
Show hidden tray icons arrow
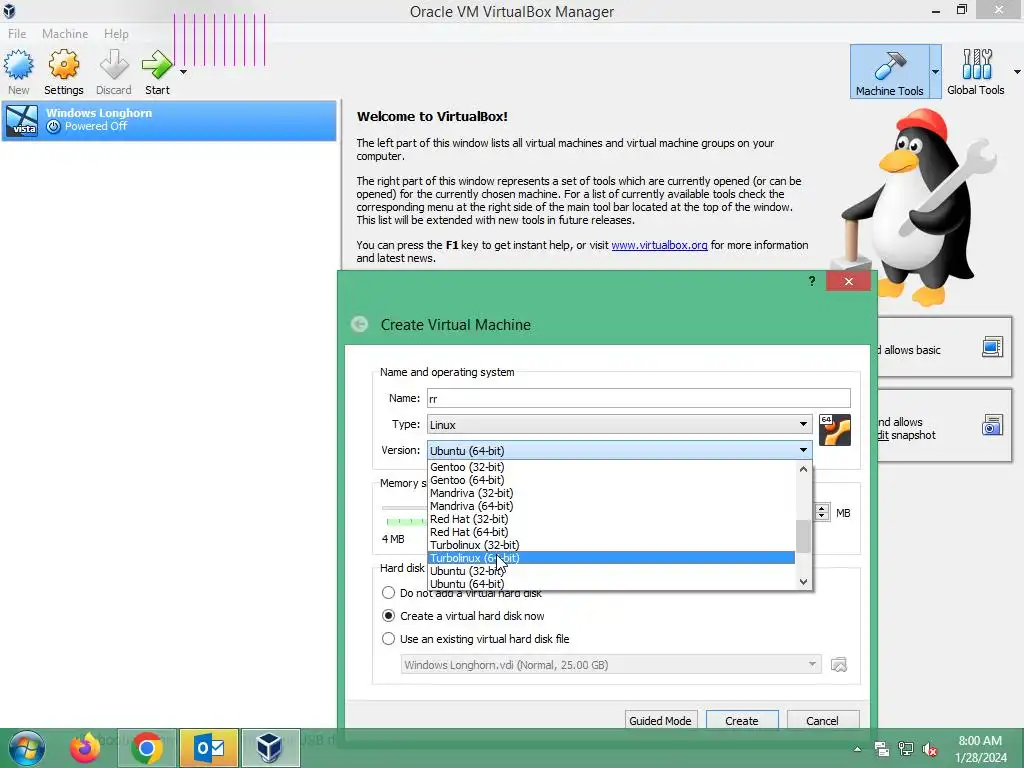pyautogui.click(x=857, y=749)
